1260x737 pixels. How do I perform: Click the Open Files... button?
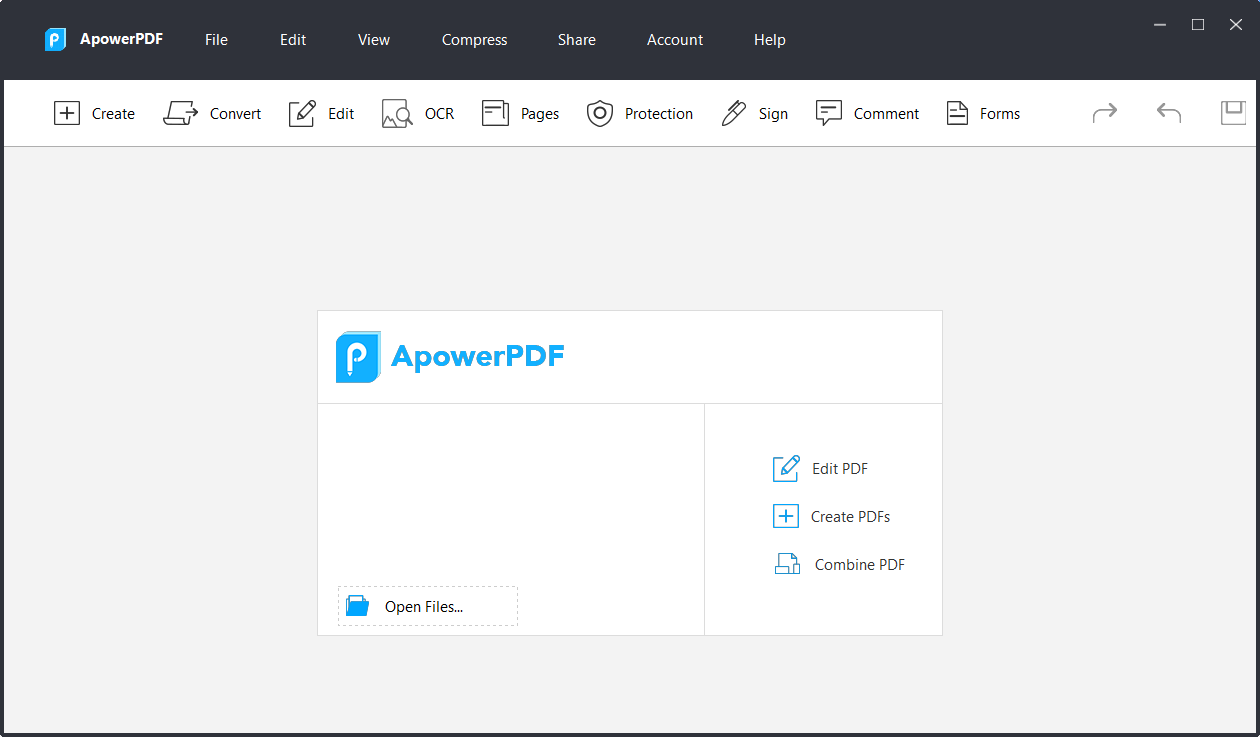tap(428, 606)
